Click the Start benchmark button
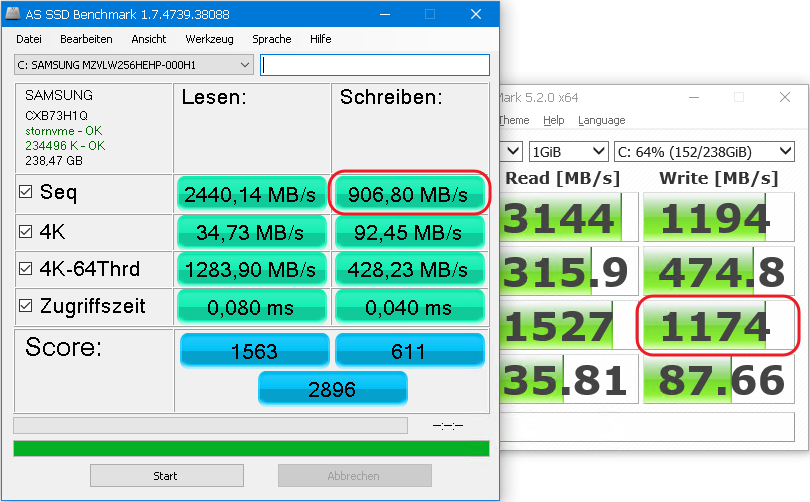This screenshot has height=502, width=810. tap(167, 476)
